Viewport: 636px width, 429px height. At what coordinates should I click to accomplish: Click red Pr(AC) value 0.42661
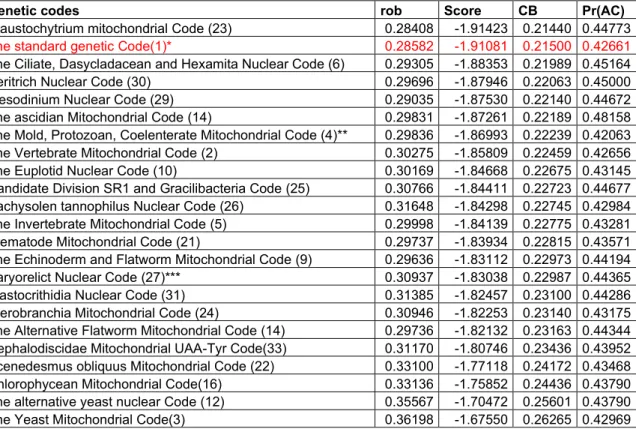[x=606, y=46]
